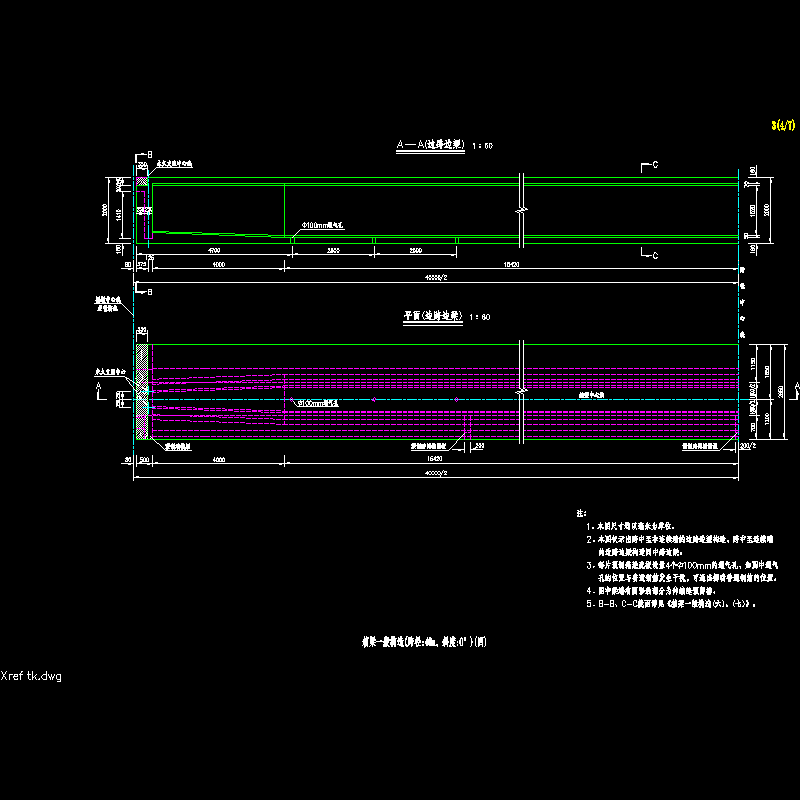Click the 16420 dimension under section A—A
The image size is (800, 800).
coord(511,264)
